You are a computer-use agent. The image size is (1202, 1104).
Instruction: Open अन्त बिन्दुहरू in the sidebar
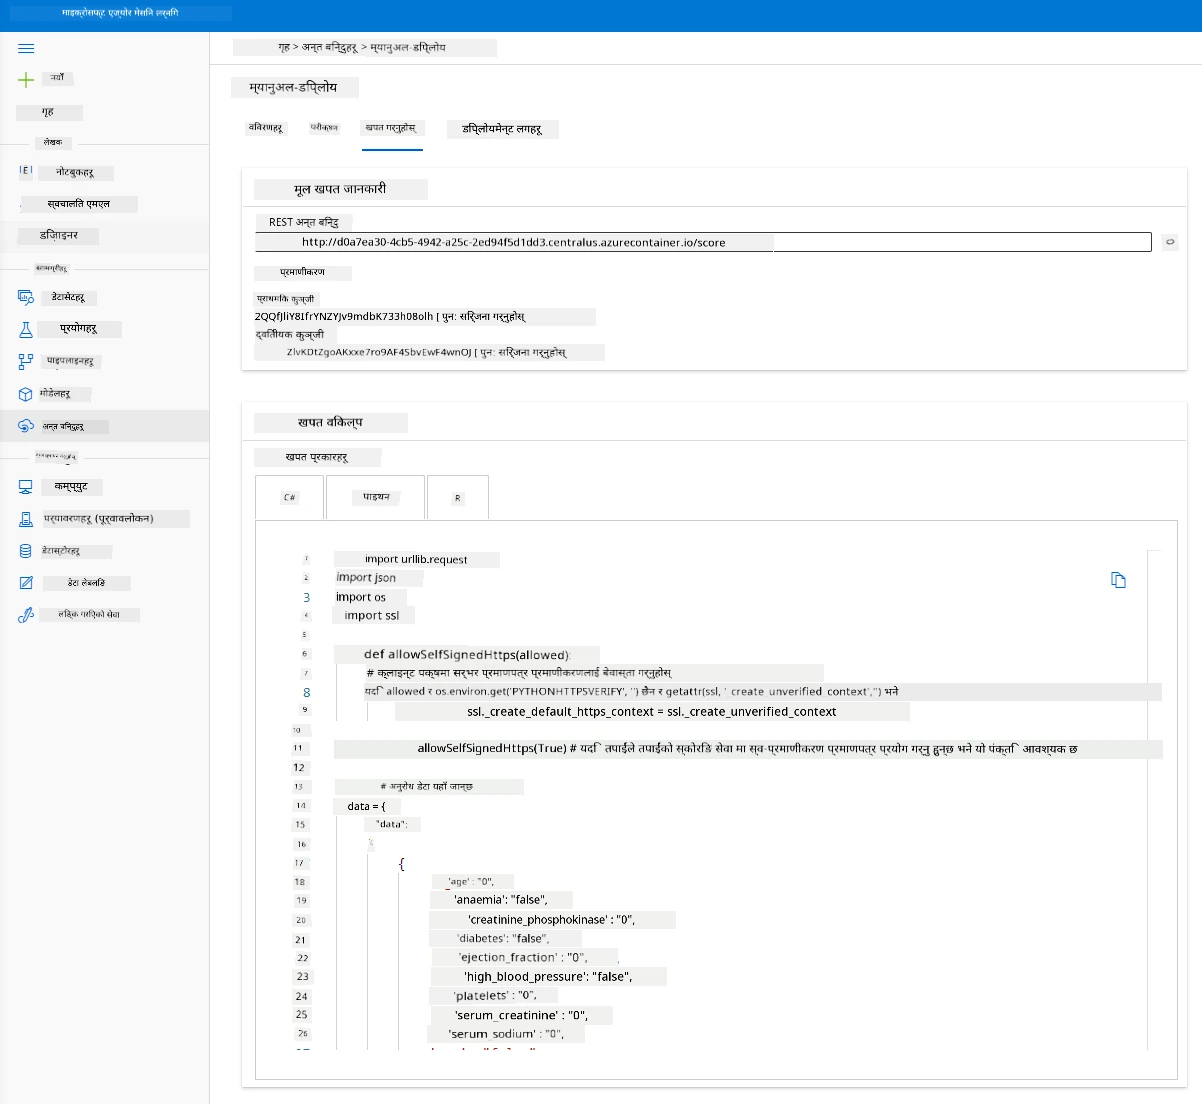[x=63, y=426]
